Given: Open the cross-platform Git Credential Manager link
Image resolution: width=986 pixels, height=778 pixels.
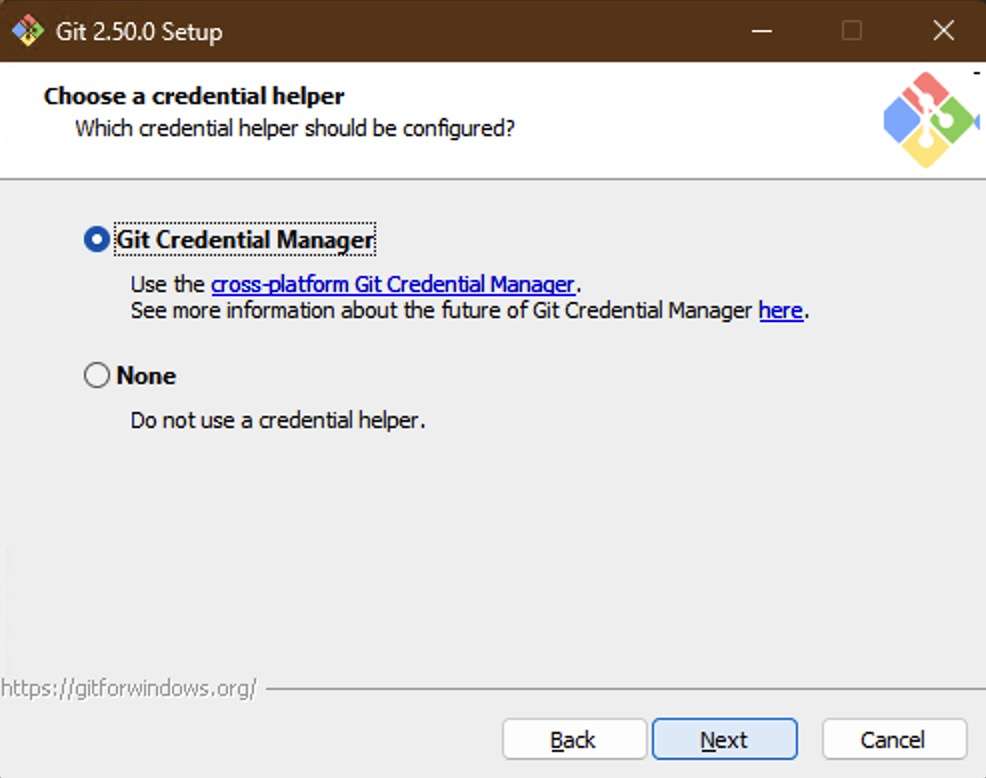Looking at the screenshot, I should point(393,284).
